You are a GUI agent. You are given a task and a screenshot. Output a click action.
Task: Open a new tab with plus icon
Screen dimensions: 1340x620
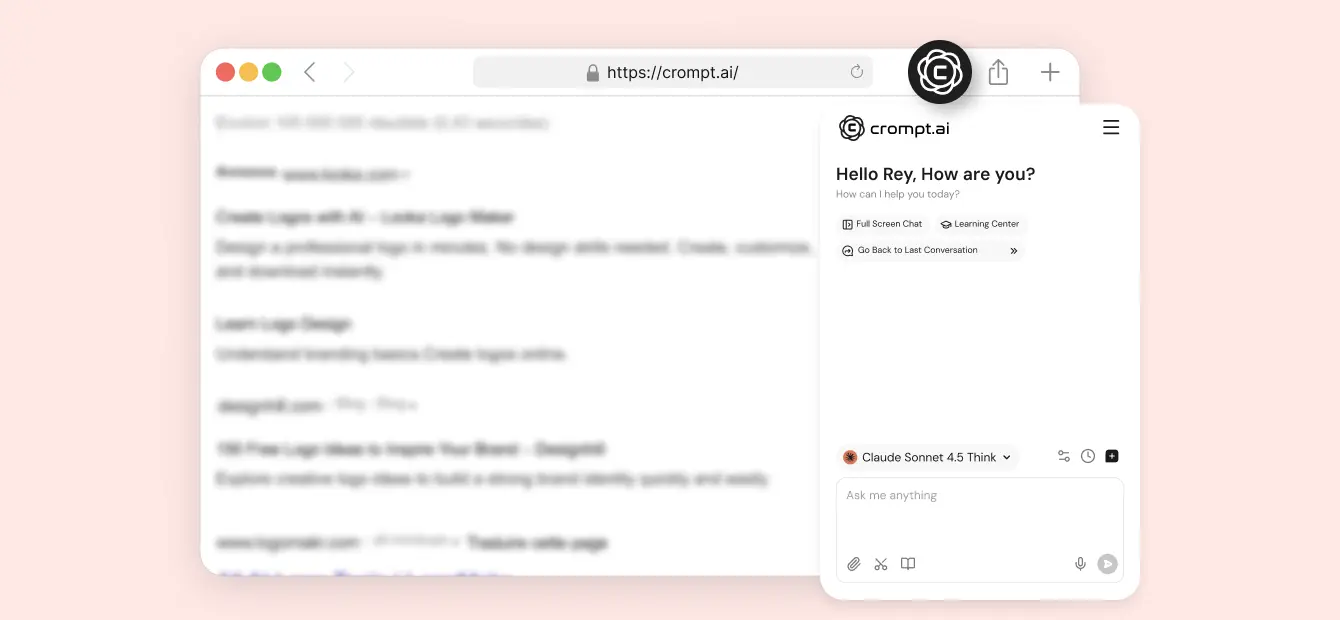[1050, 72]
